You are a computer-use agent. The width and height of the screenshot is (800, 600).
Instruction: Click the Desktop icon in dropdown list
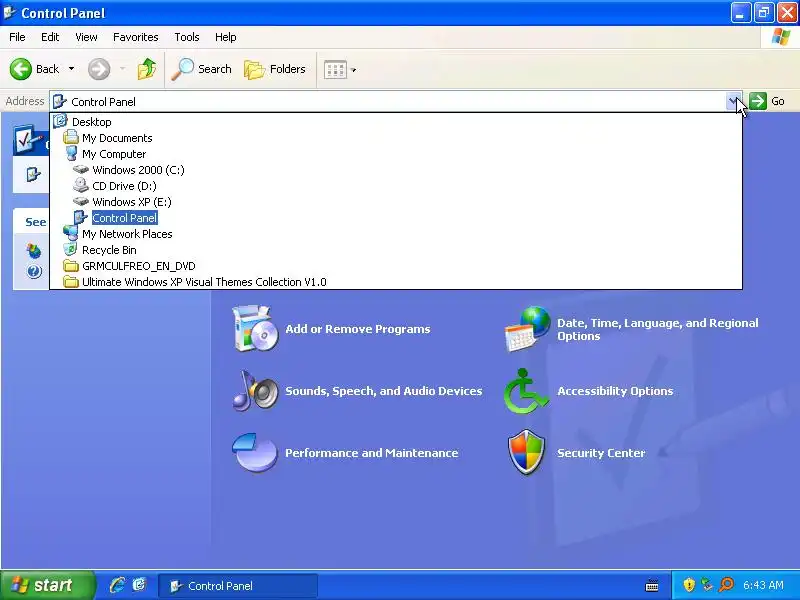click(60, 121)
